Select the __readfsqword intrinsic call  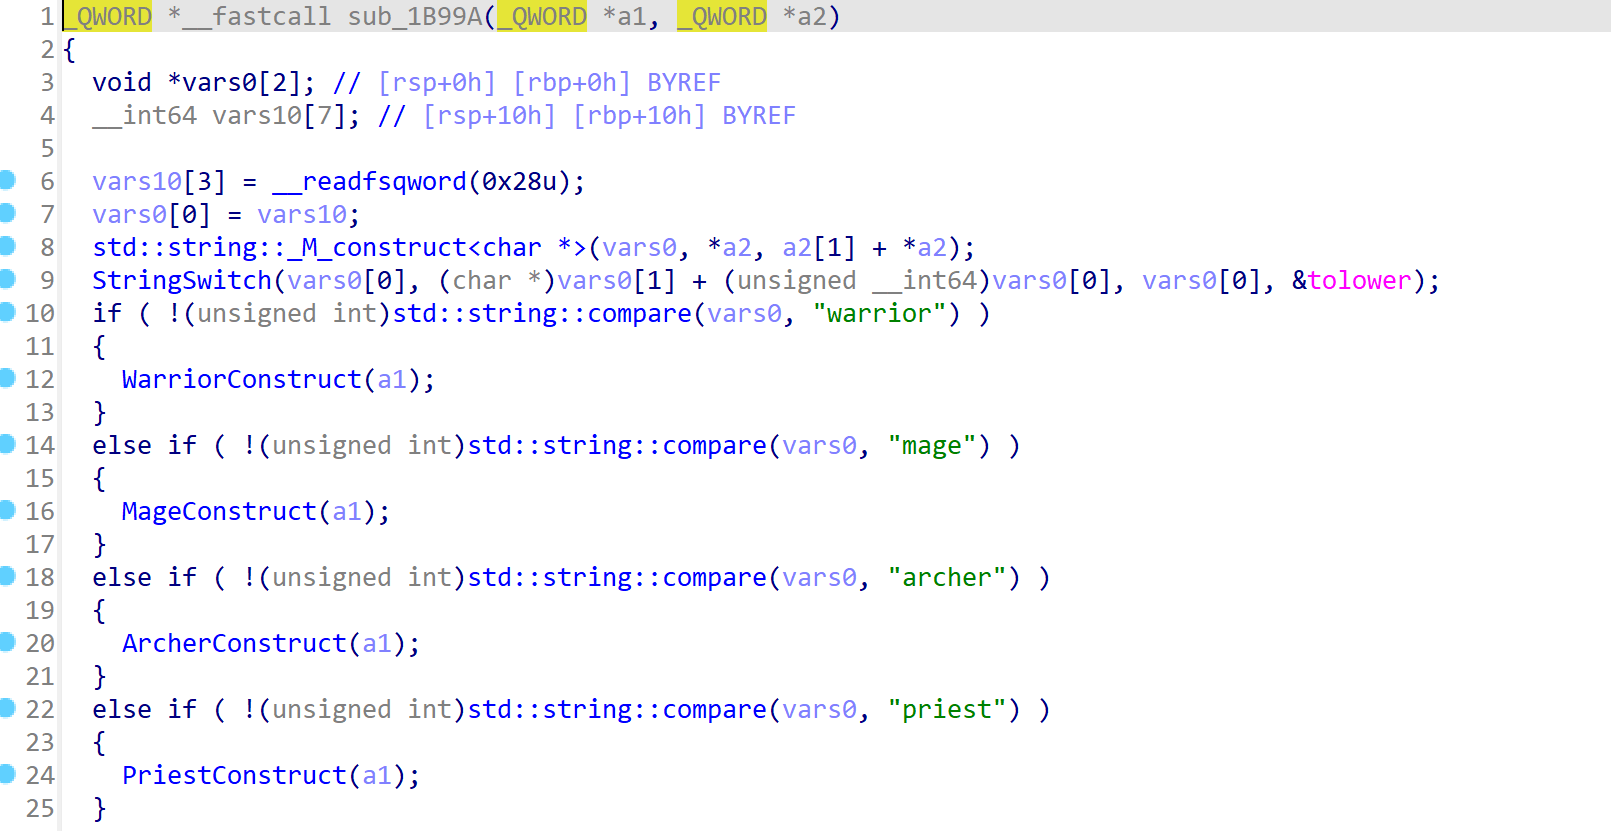369,182
